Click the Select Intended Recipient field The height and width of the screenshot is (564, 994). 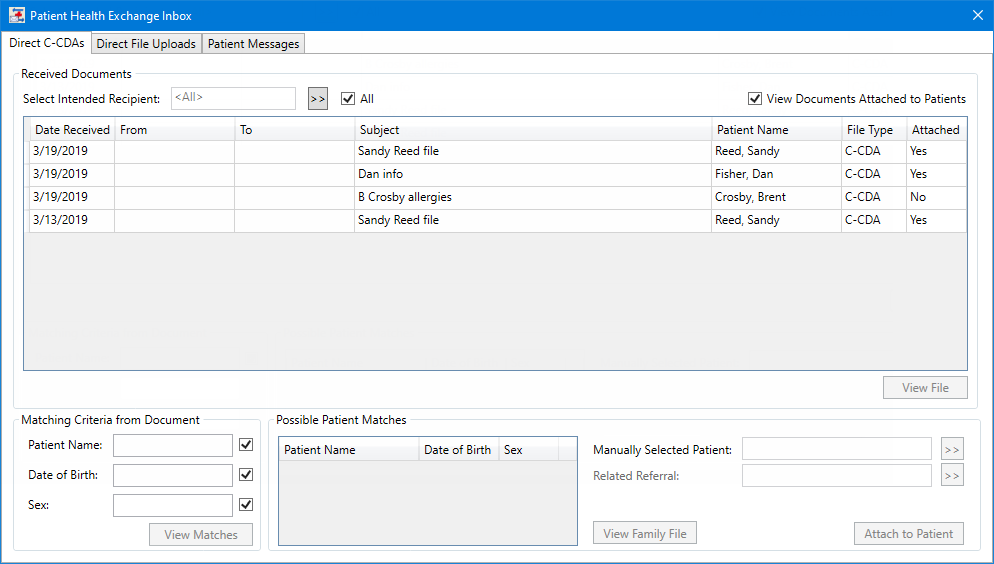(x=233, y=98)
